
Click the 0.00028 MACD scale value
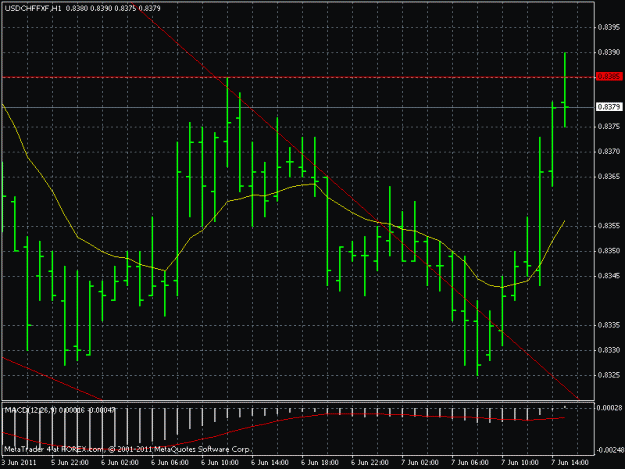point(610,408)
